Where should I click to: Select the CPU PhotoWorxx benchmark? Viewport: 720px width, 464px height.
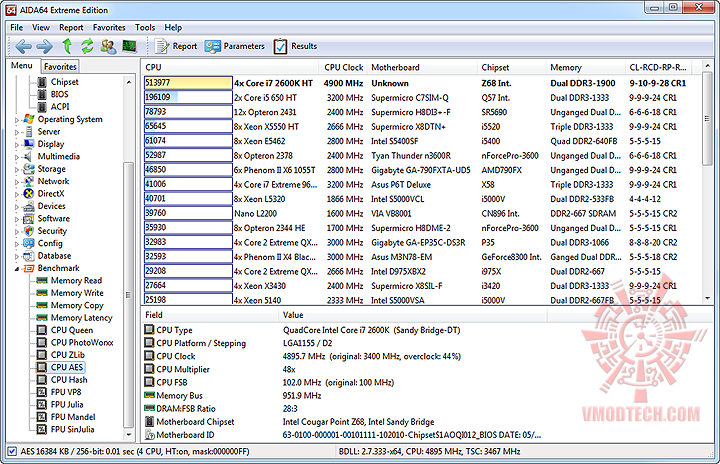pos(75,342)
